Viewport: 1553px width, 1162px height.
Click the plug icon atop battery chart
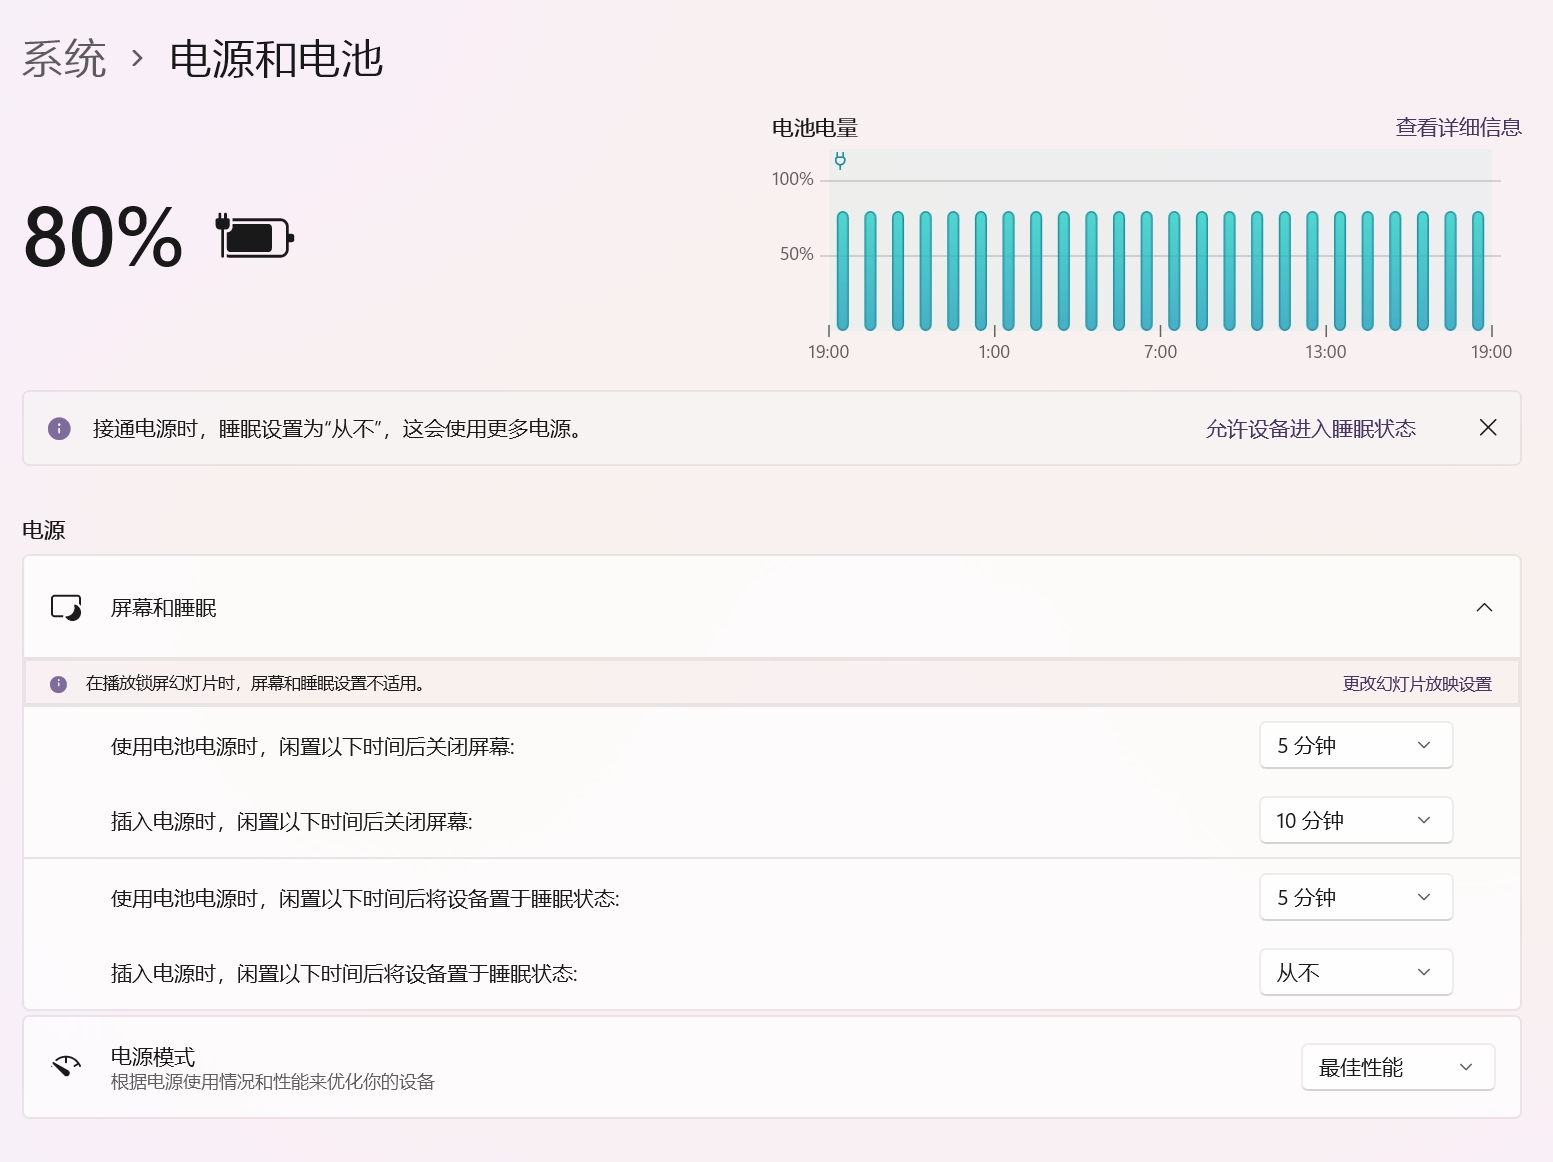840,160
